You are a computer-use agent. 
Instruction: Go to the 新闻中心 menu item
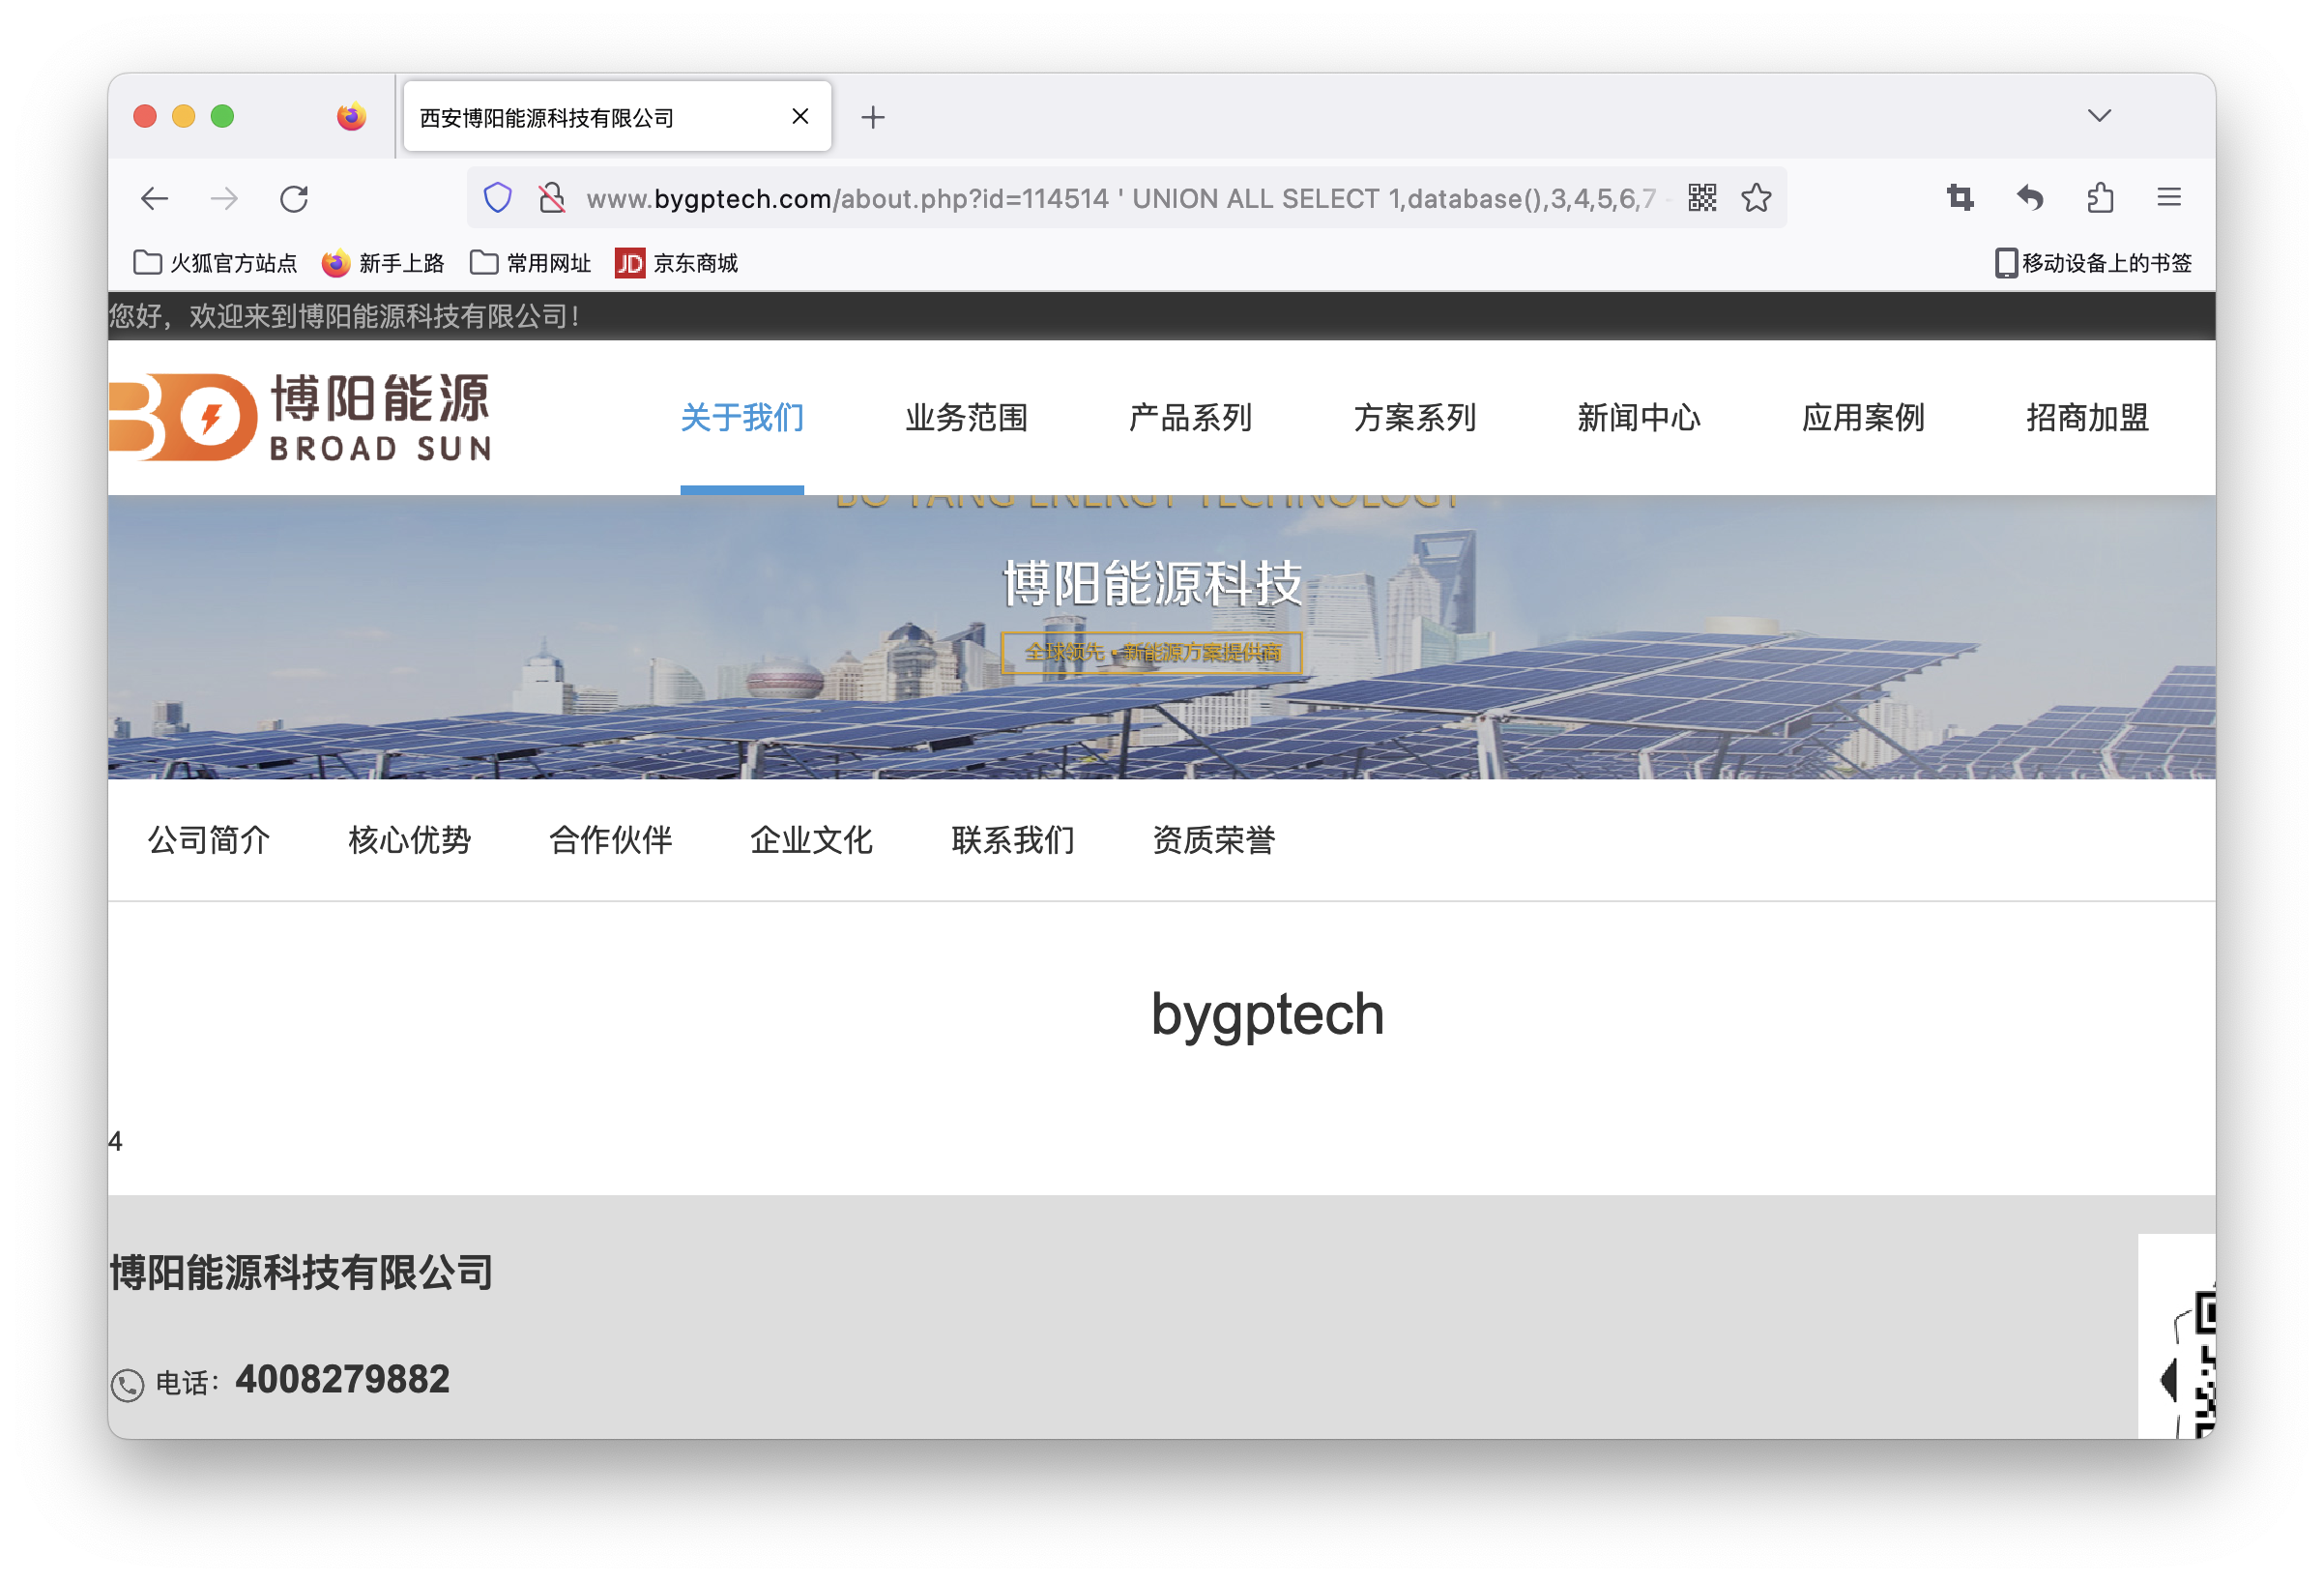(1638, 417)
